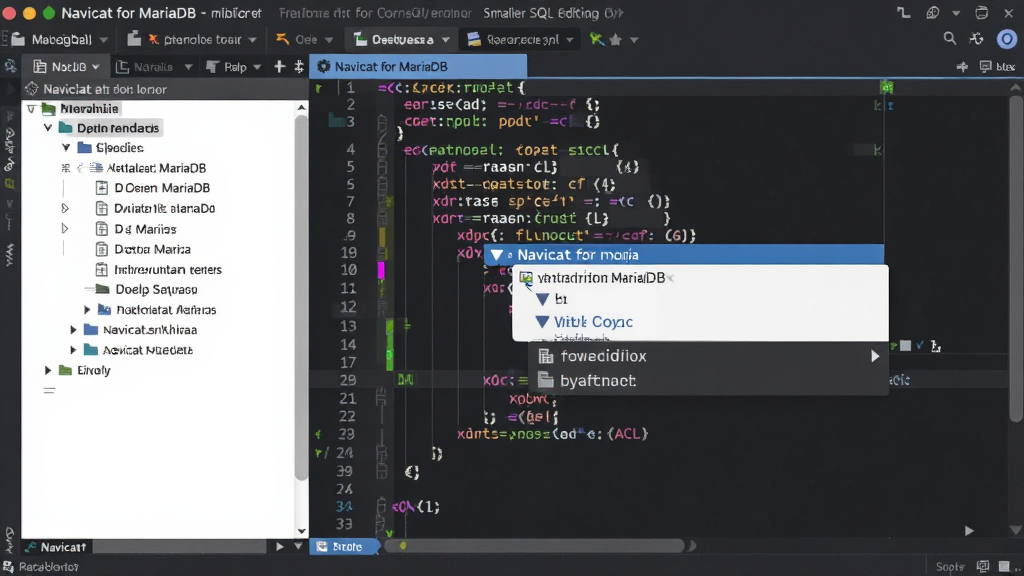Click the 'Navicat for MariaDB' window title
The width and height of the screenshot is (1024, 576).
click(161, 13)
